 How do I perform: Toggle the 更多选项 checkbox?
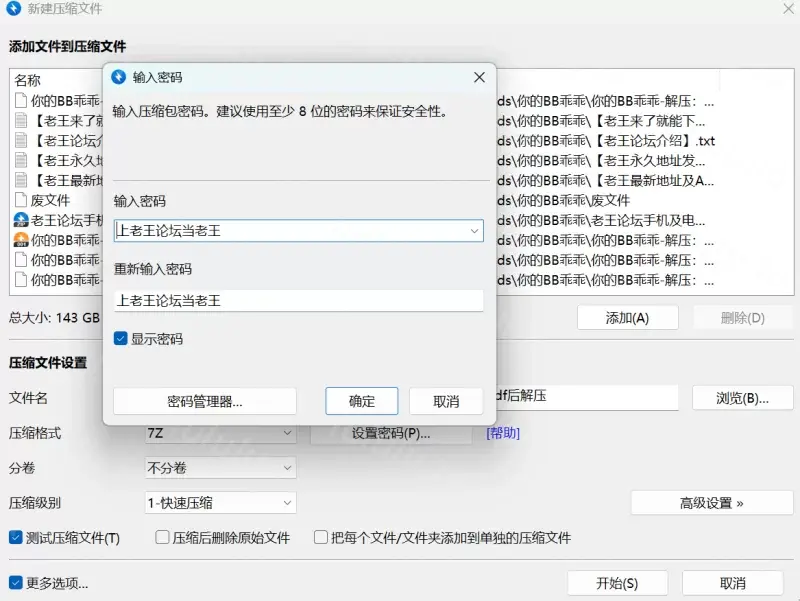pyautogui.click(x=16, y=583)
